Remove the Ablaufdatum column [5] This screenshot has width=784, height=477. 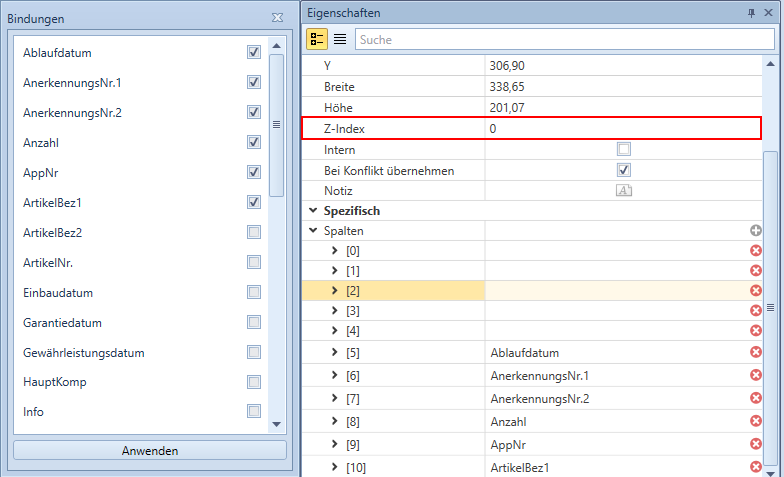tap(756, 352)
